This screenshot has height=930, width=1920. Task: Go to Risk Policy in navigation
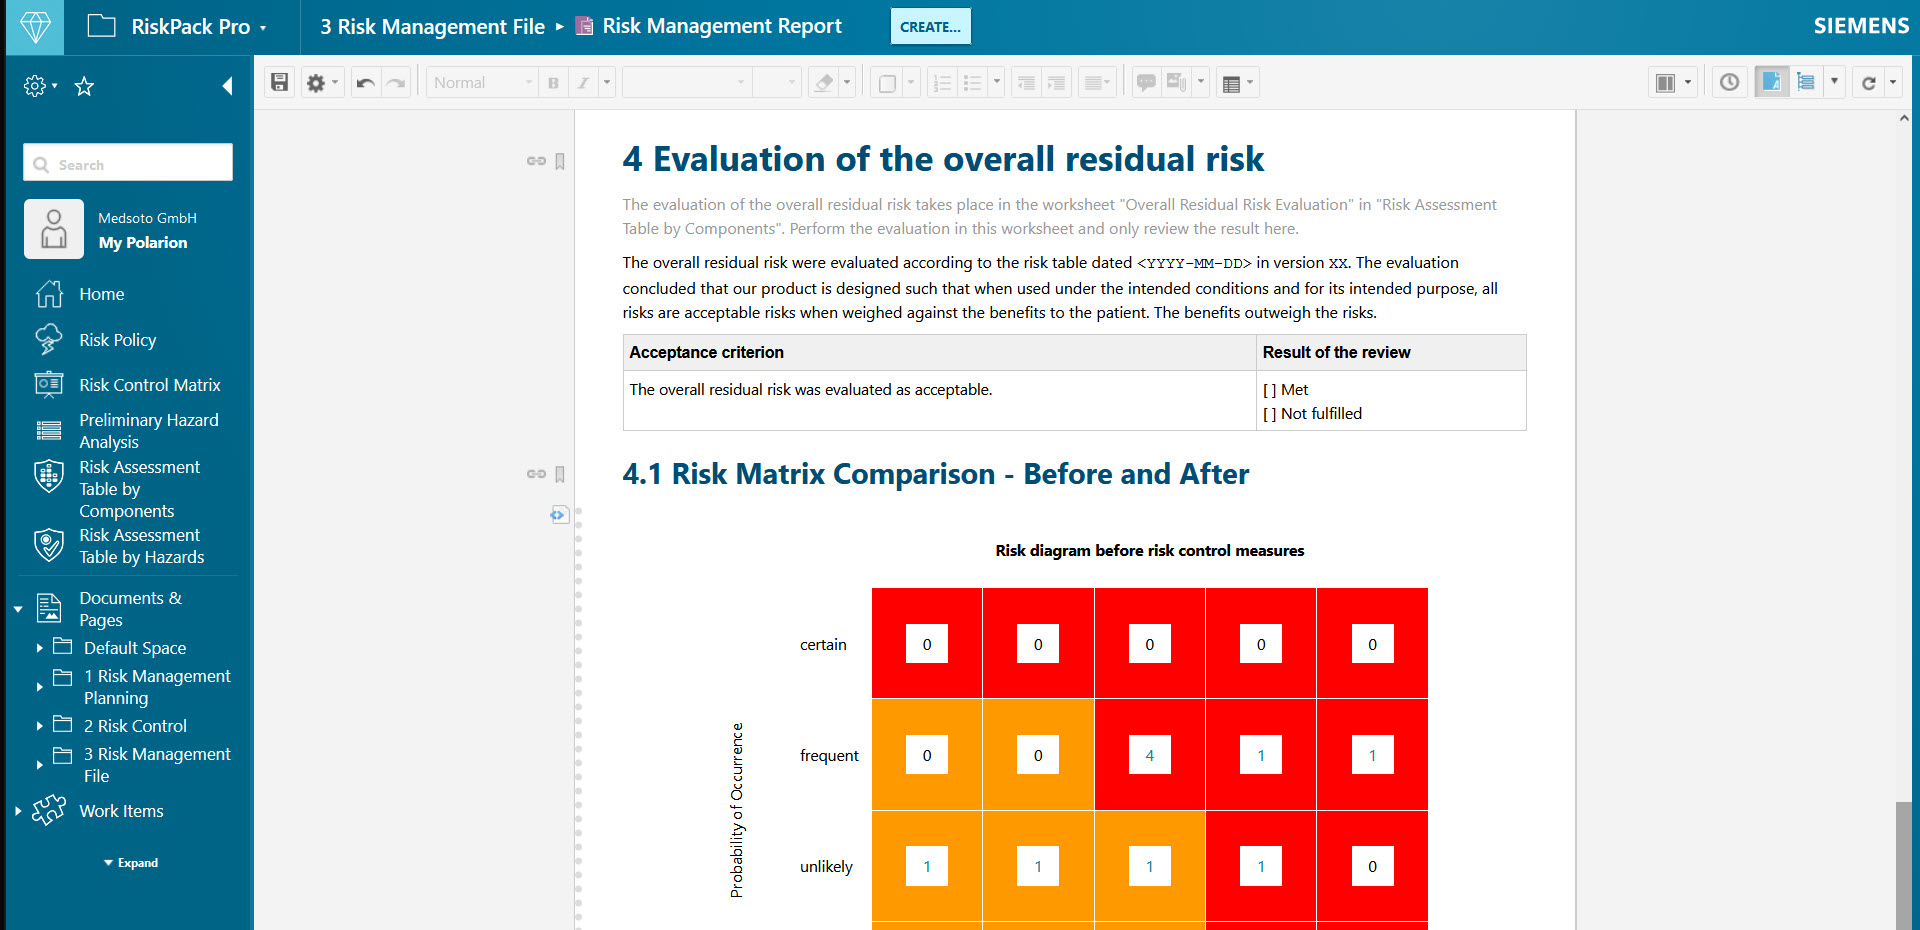[x=118, y=340]
